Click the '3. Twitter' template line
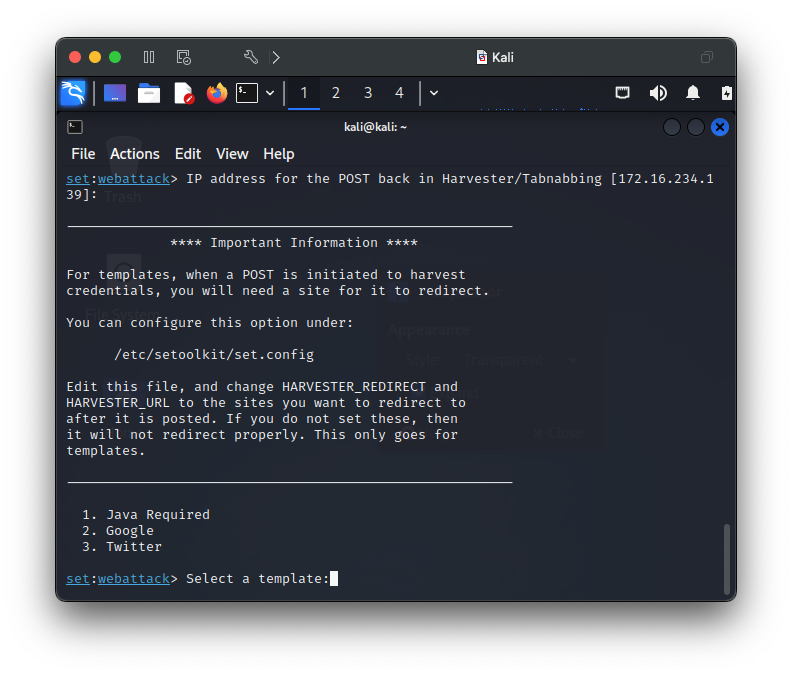The height and width of the screenshot is (675, 792). pos(122,547)
